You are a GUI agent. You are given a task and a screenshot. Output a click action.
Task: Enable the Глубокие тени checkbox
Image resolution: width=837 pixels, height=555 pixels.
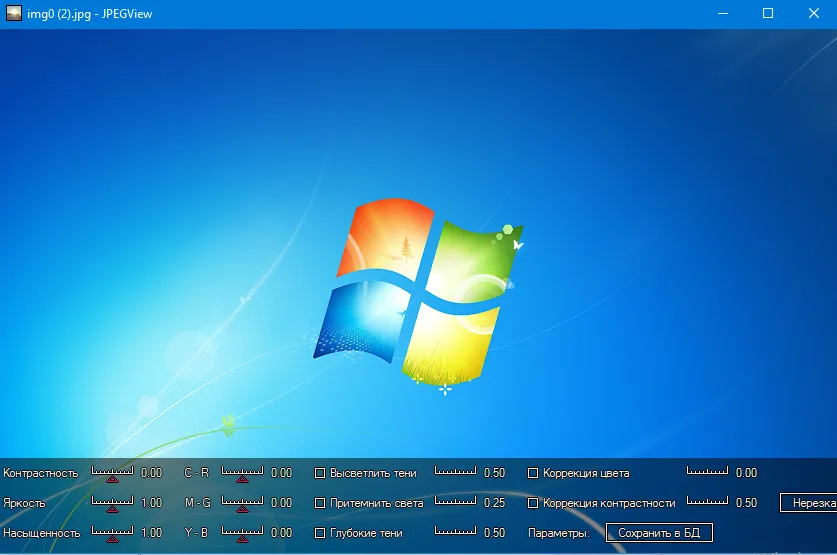pyautogui.click(x=320, y=533)
